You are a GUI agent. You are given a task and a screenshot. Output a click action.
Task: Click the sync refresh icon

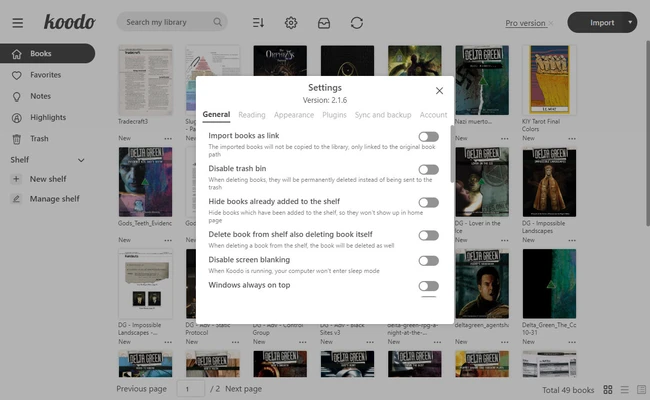357,23
